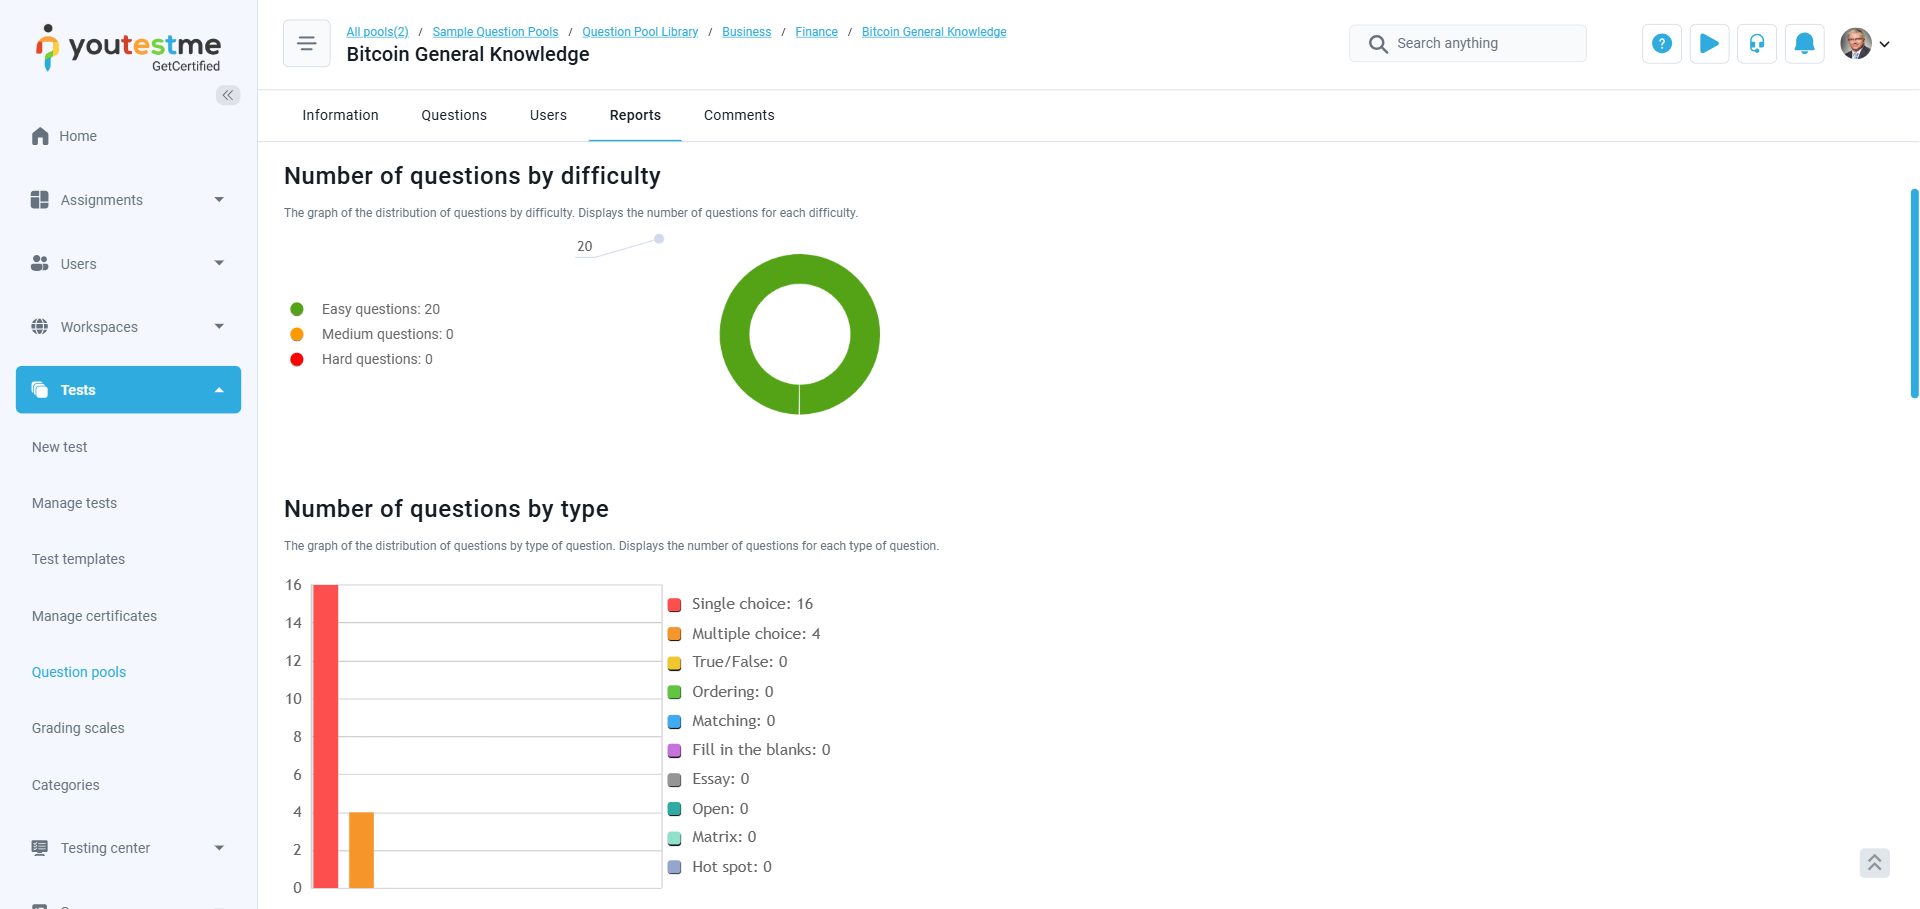Collapse the Tests menu arrow
Screen dimensions: 1920x909
pos(219,390)
